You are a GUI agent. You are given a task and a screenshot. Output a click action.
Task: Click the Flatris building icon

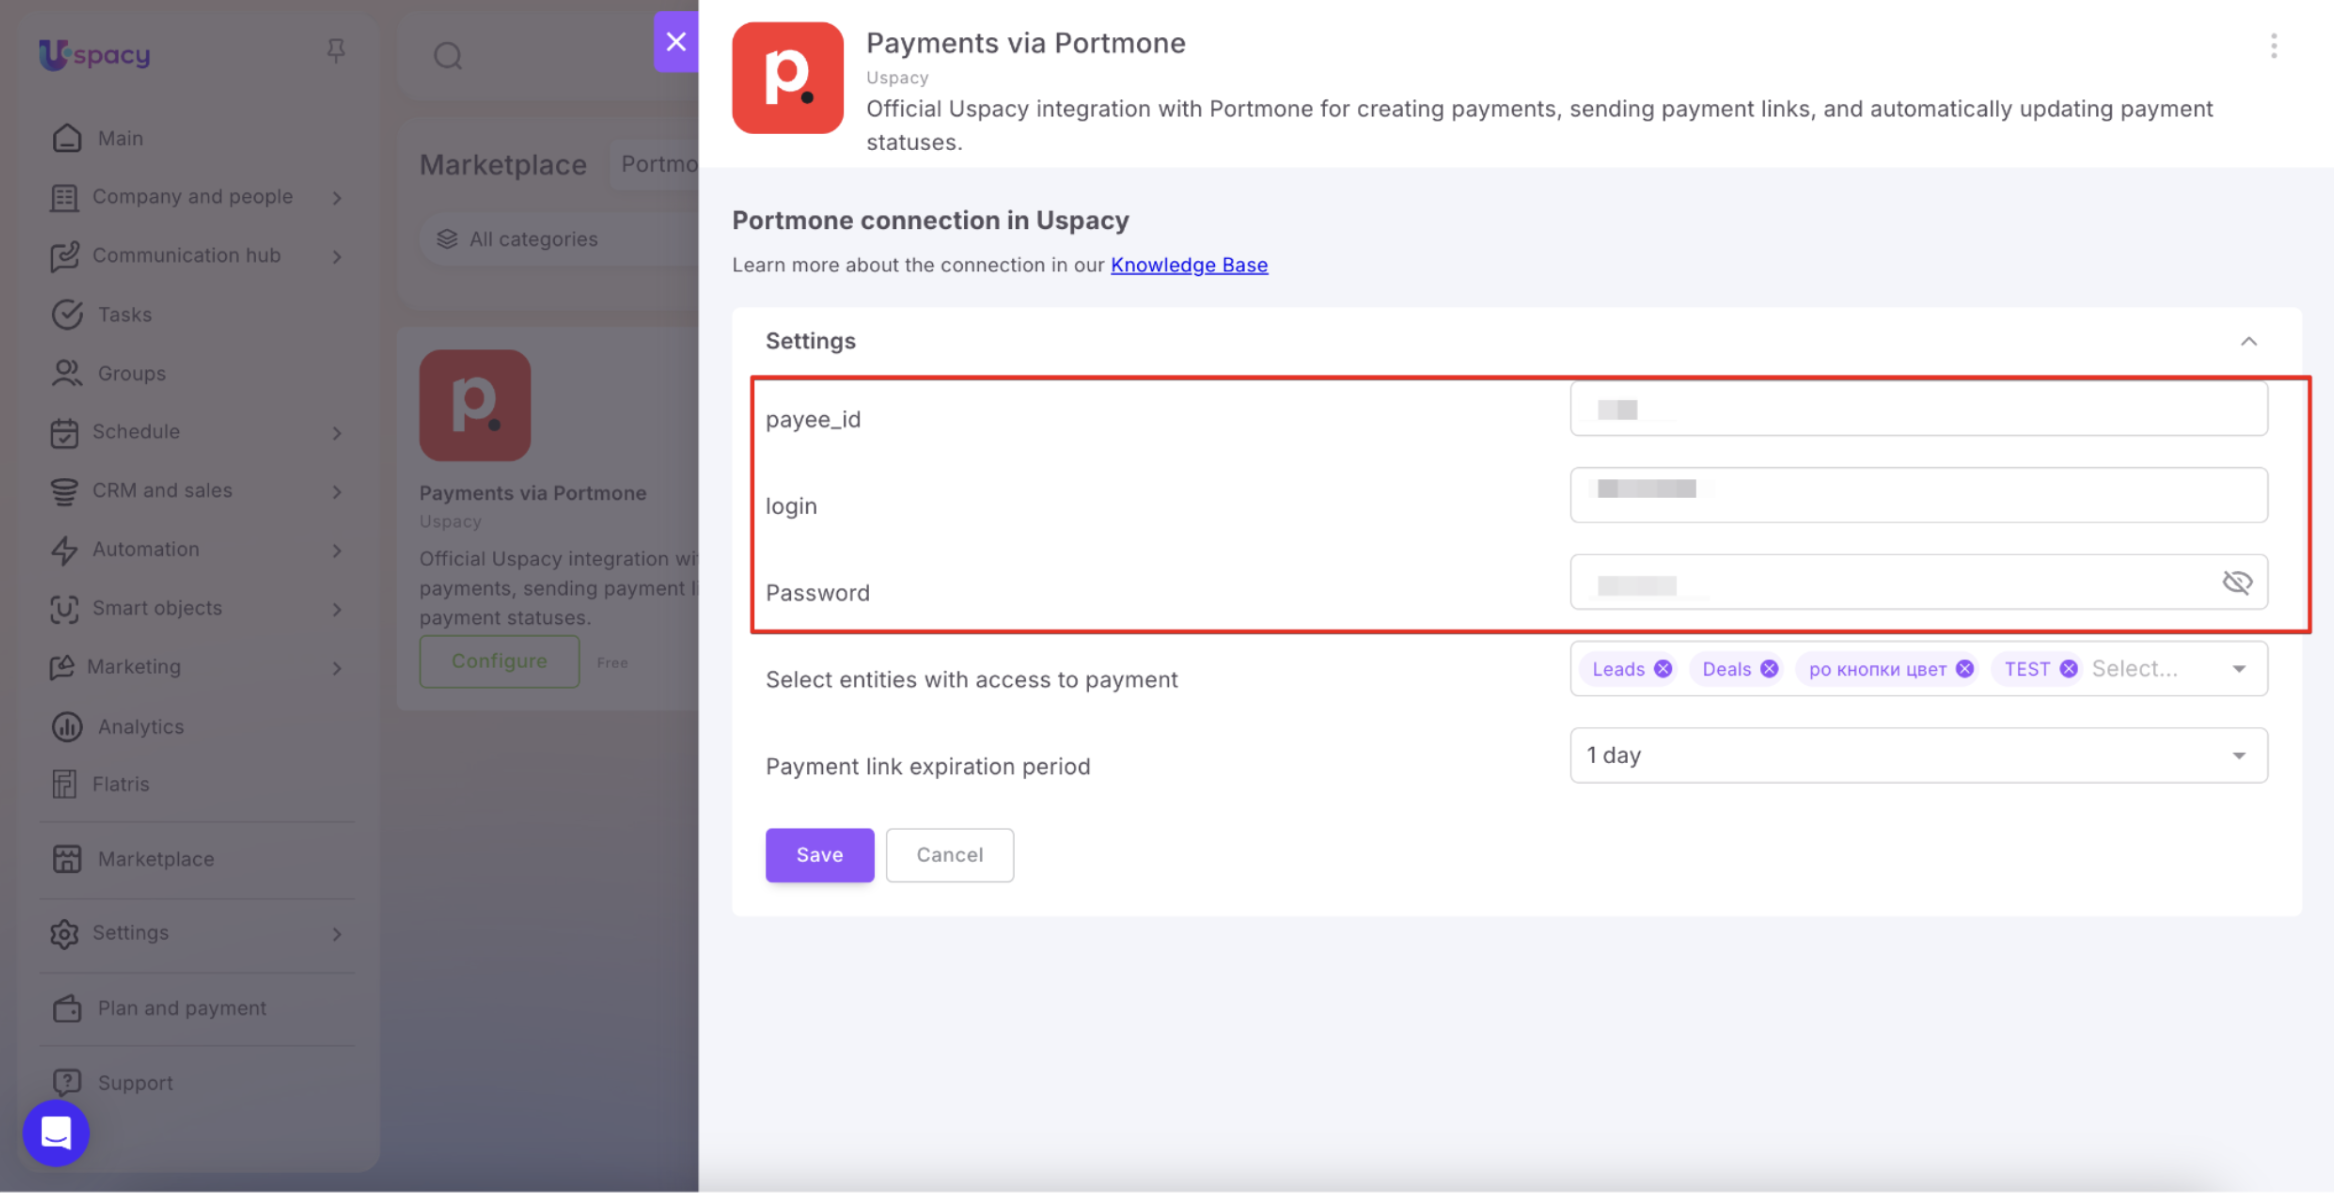tap(64, 784)
